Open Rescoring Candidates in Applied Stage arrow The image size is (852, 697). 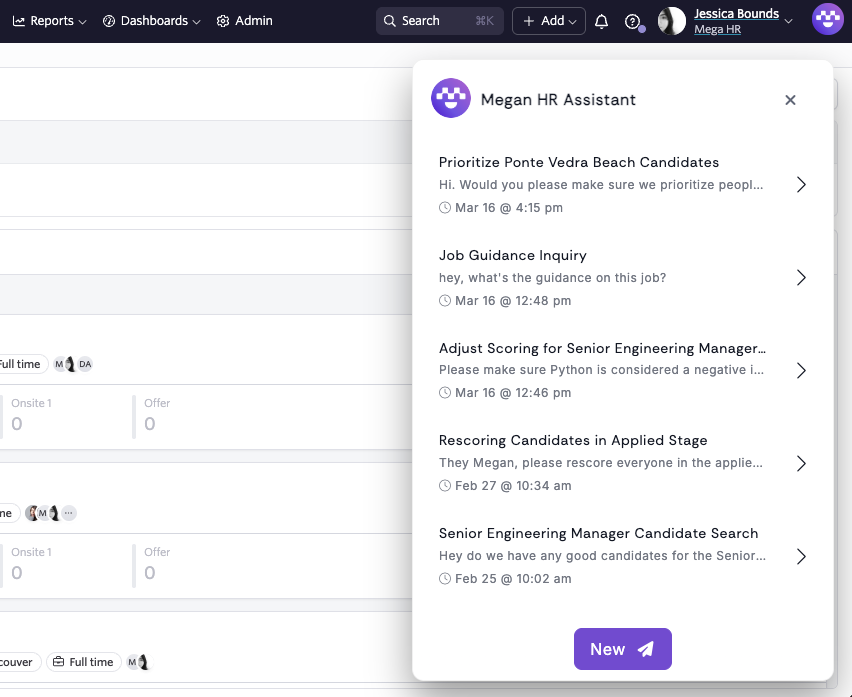click(800, 463)
